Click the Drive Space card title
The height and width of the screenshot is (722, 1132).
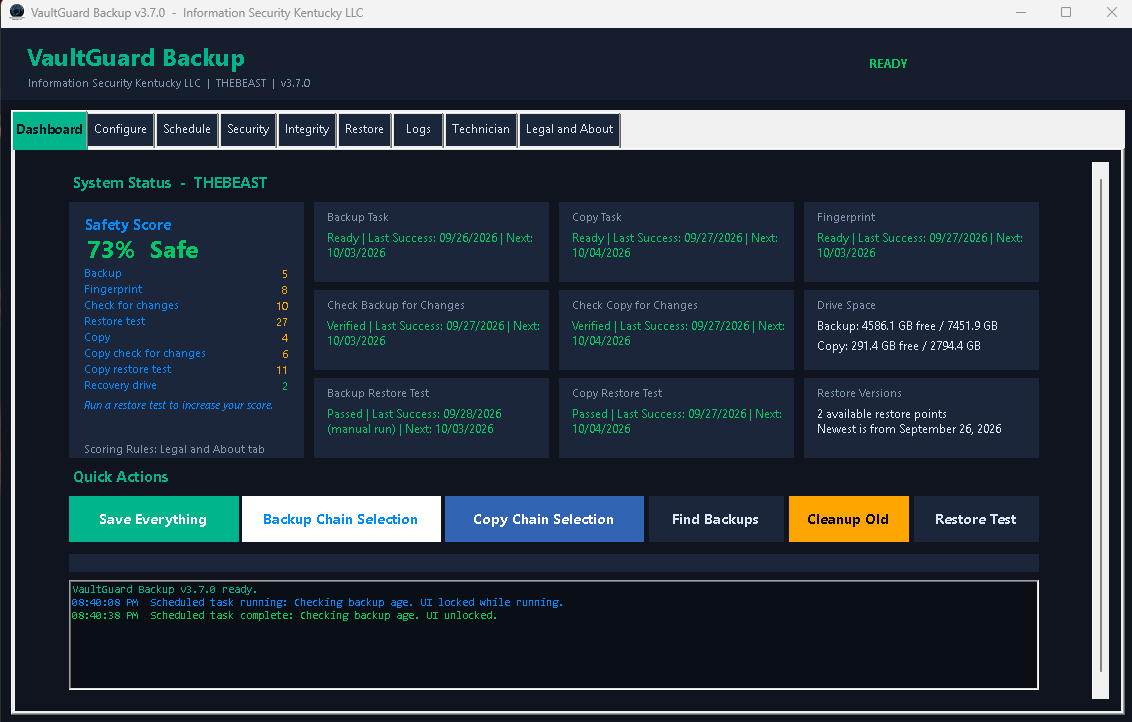(x=846, y=305)
